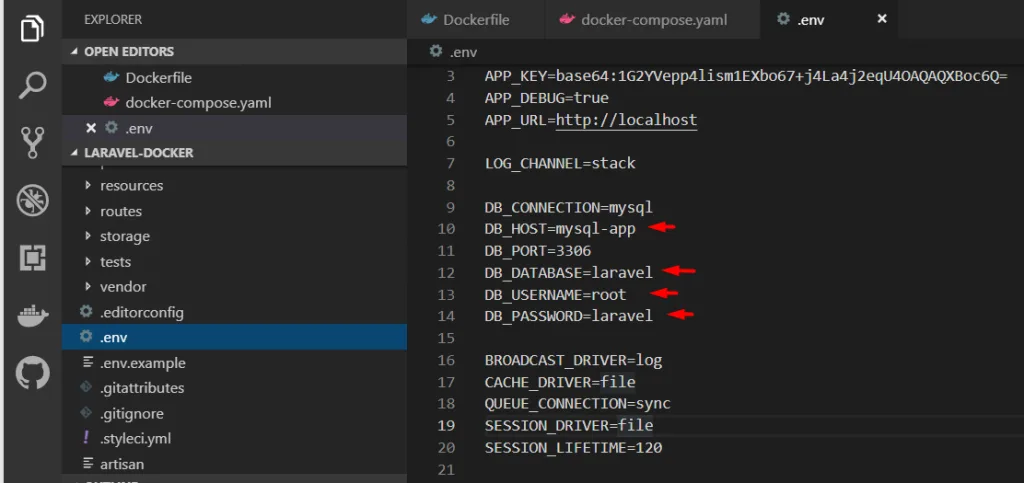The height and width of the screenshot is (483, 1024).
Task: Switch to the Dockerfile tab
Action: click(x=476, y=20)
